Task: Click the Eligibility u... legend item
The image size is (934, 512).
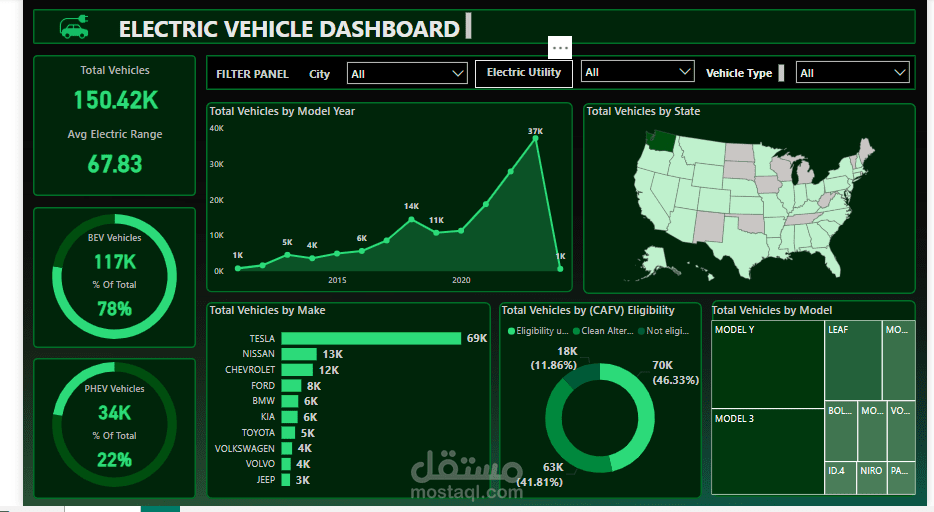Action: click(538, 331)
